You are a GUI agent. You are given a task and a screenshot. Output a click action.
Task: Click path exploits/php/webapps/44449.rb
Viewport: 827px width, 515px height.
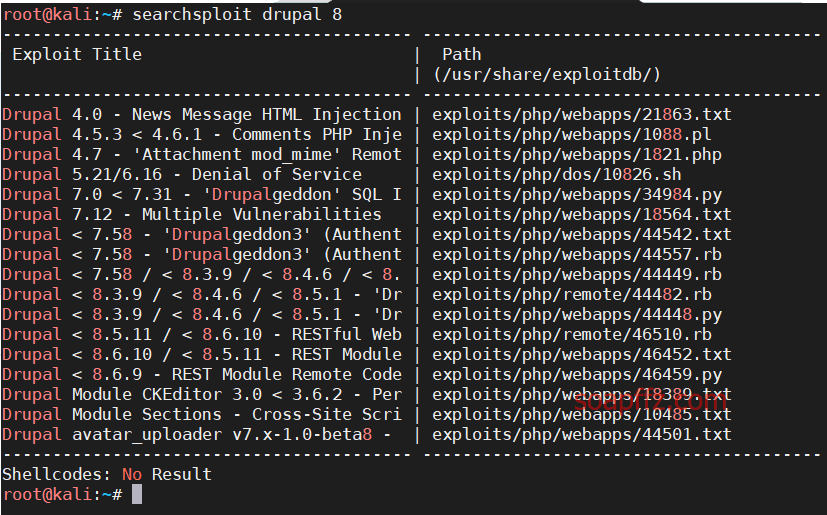point(576,275)
